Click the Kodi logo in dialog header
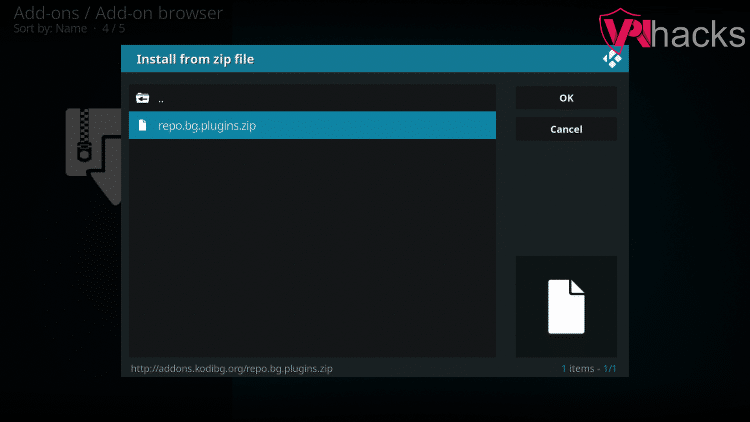750x422 pixels. (612, 59)
